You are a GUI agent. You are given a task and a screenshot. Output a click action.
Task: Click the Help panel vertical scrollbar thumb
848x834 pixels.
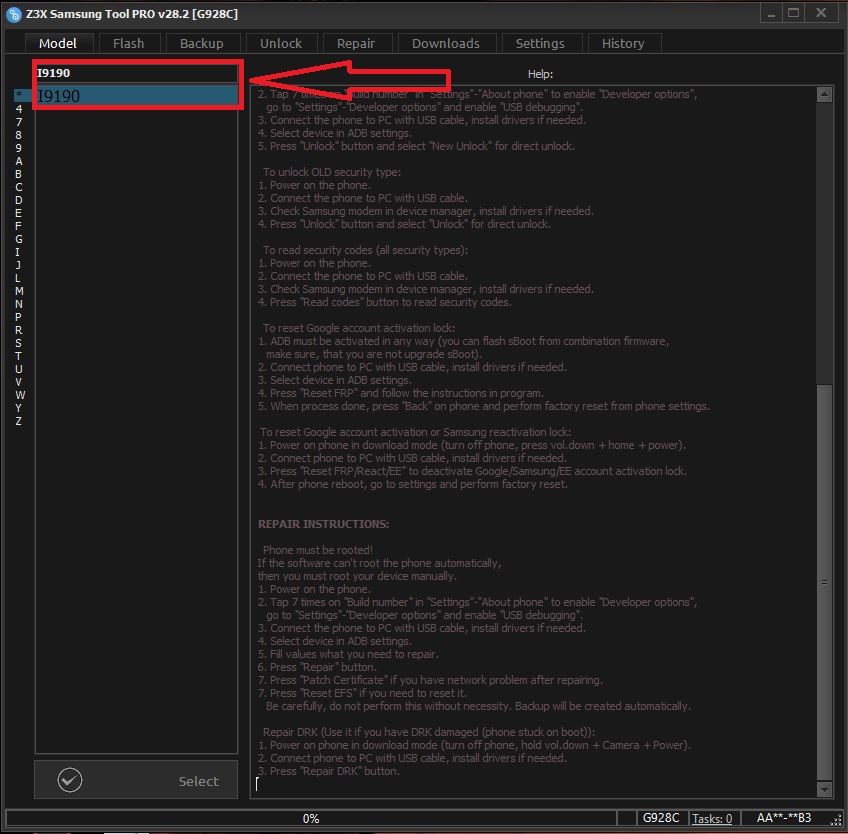[x=824, y=582]
